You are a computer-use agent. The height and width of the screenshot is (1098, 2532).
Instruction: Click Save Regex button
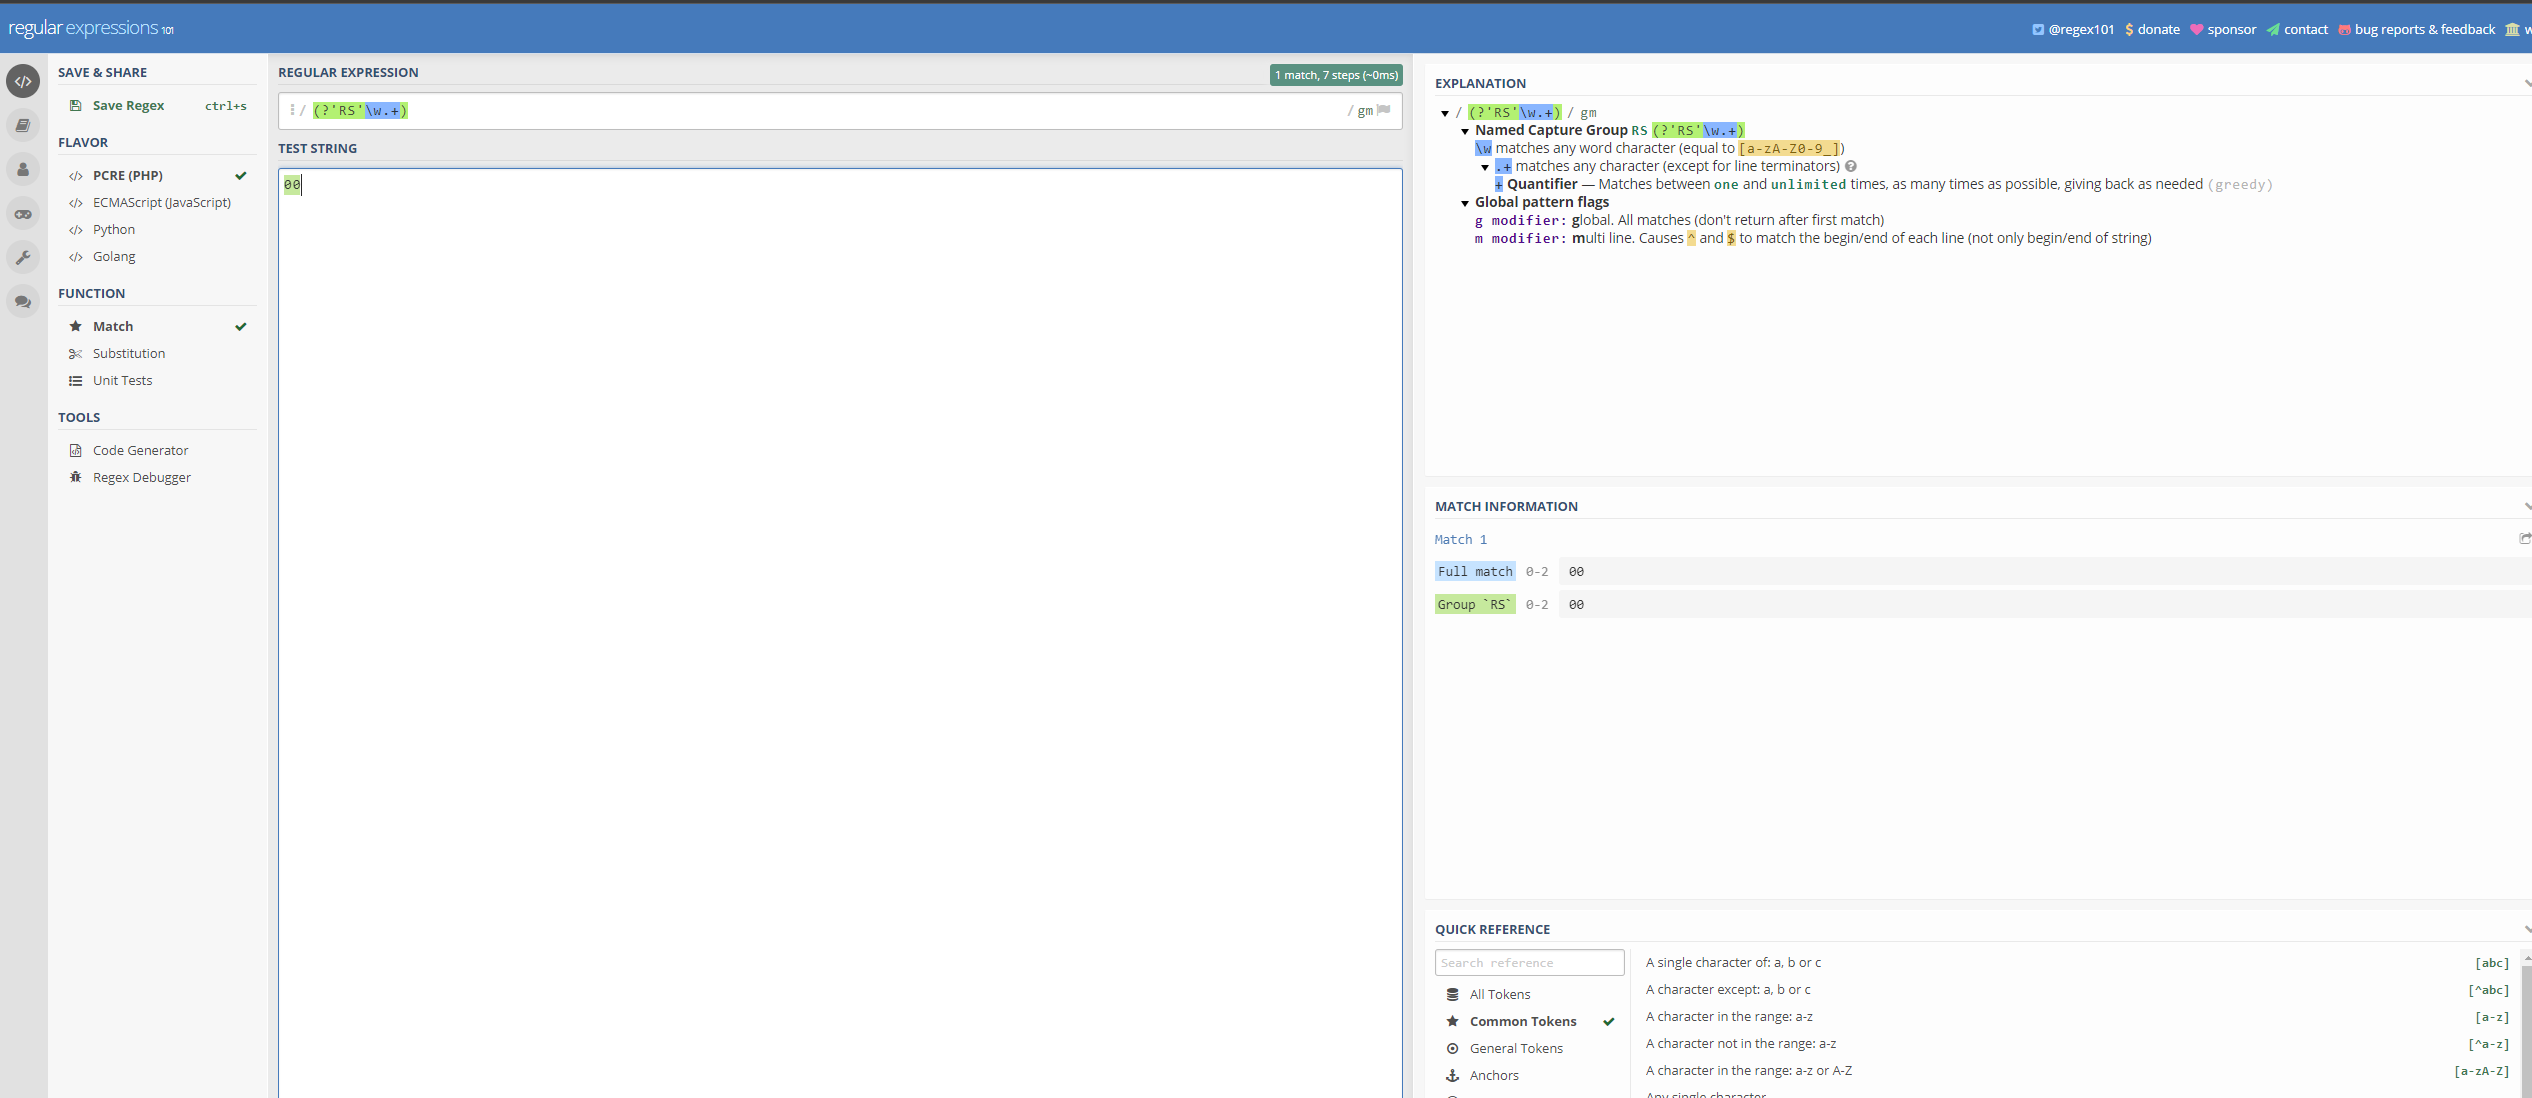(x=128, y=105)
